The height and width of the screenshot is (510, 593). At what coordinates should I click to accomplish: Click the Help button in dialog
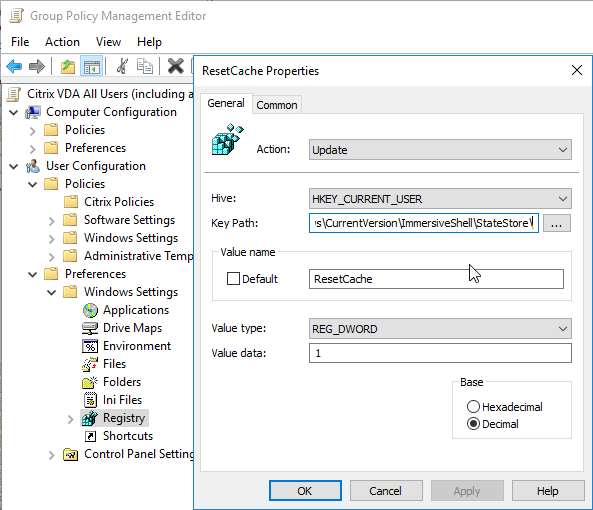(548, 490)
